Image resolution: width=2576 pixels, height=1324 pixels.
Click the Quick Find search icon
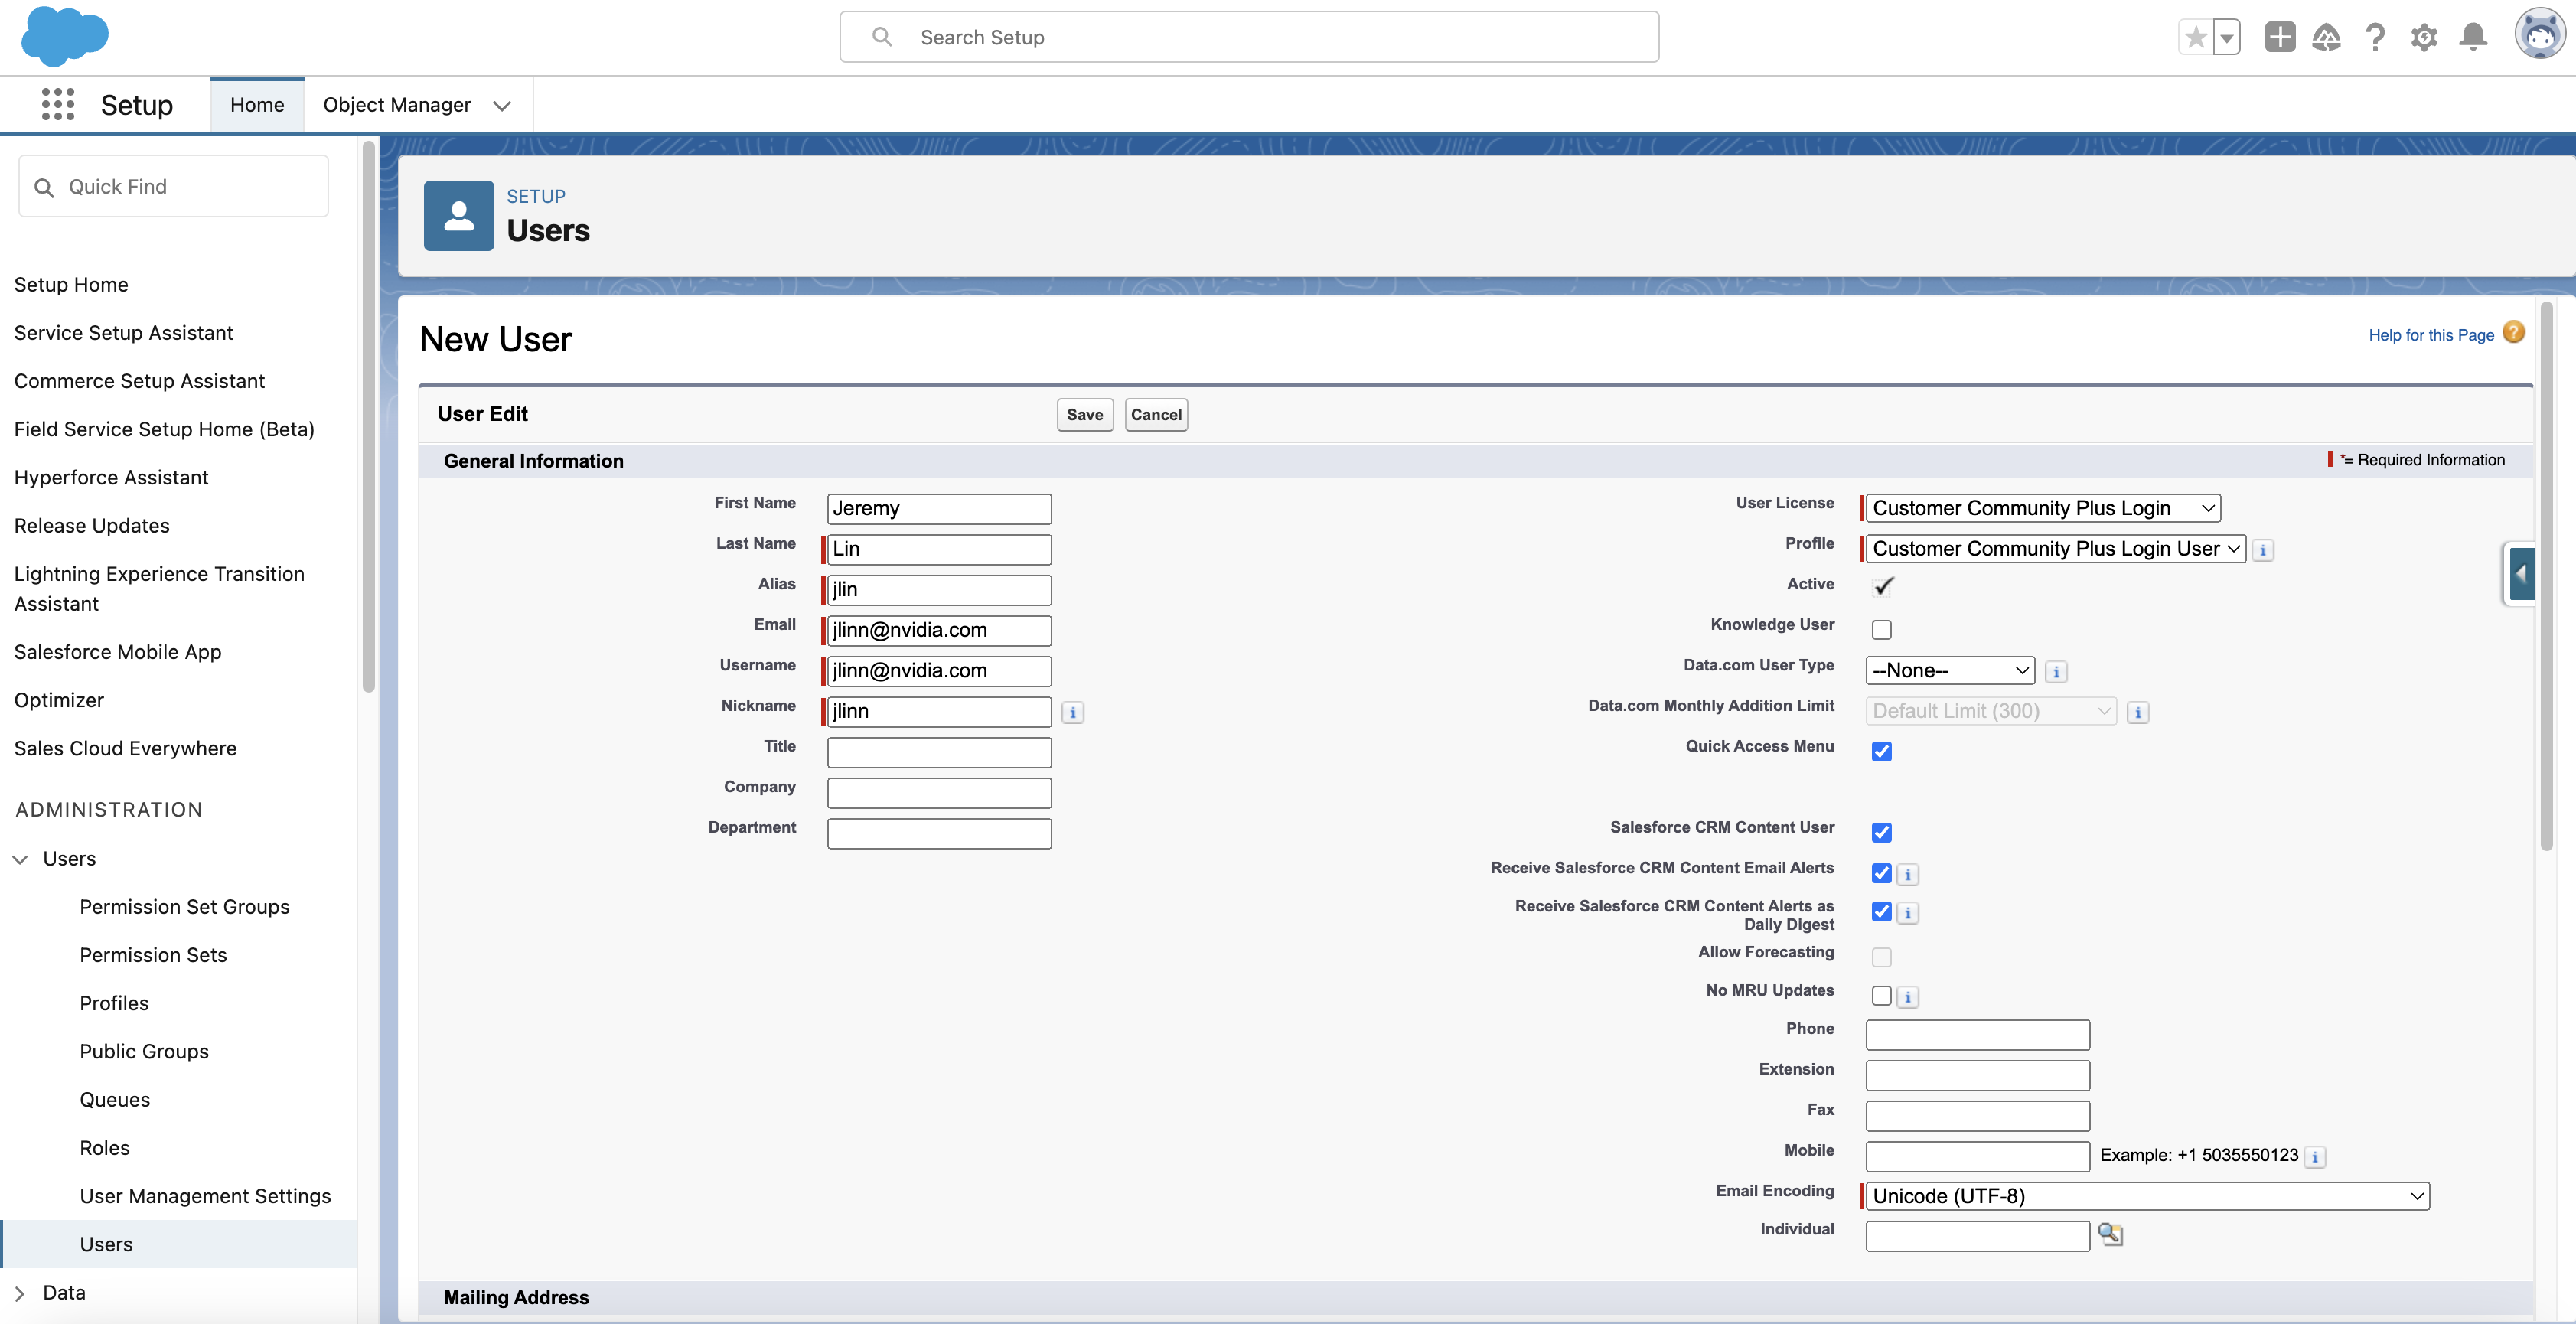(x=44, y=187)
